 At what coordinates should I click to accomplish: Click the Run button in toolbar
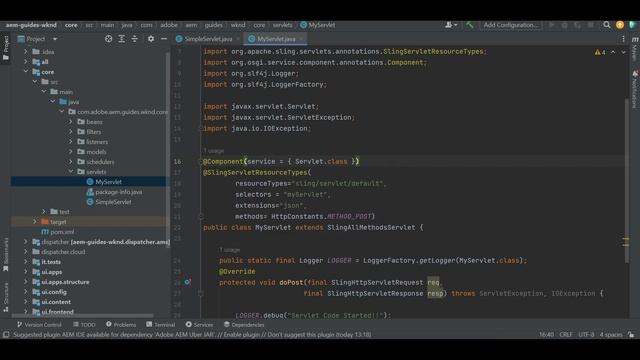551,25
